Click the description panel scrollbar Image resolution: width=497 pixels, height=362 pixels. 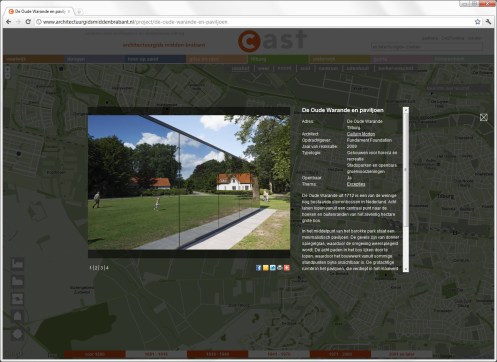406,189
